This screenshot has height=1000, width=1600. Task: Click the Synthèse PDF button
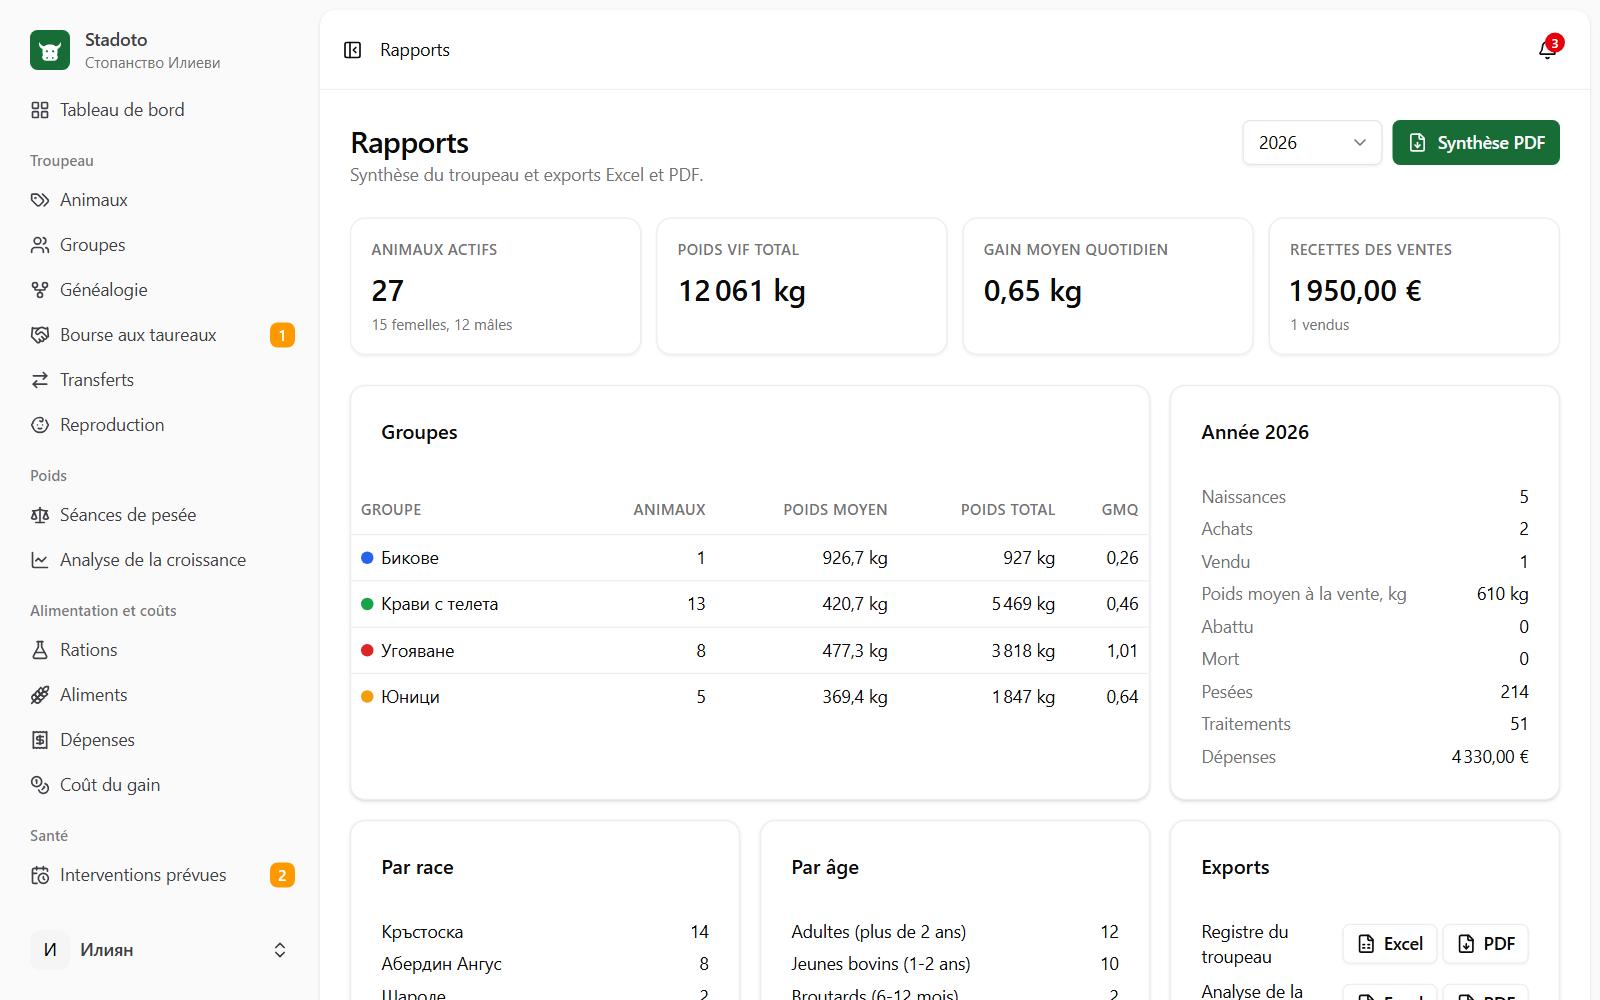[x=1476, y=143]
